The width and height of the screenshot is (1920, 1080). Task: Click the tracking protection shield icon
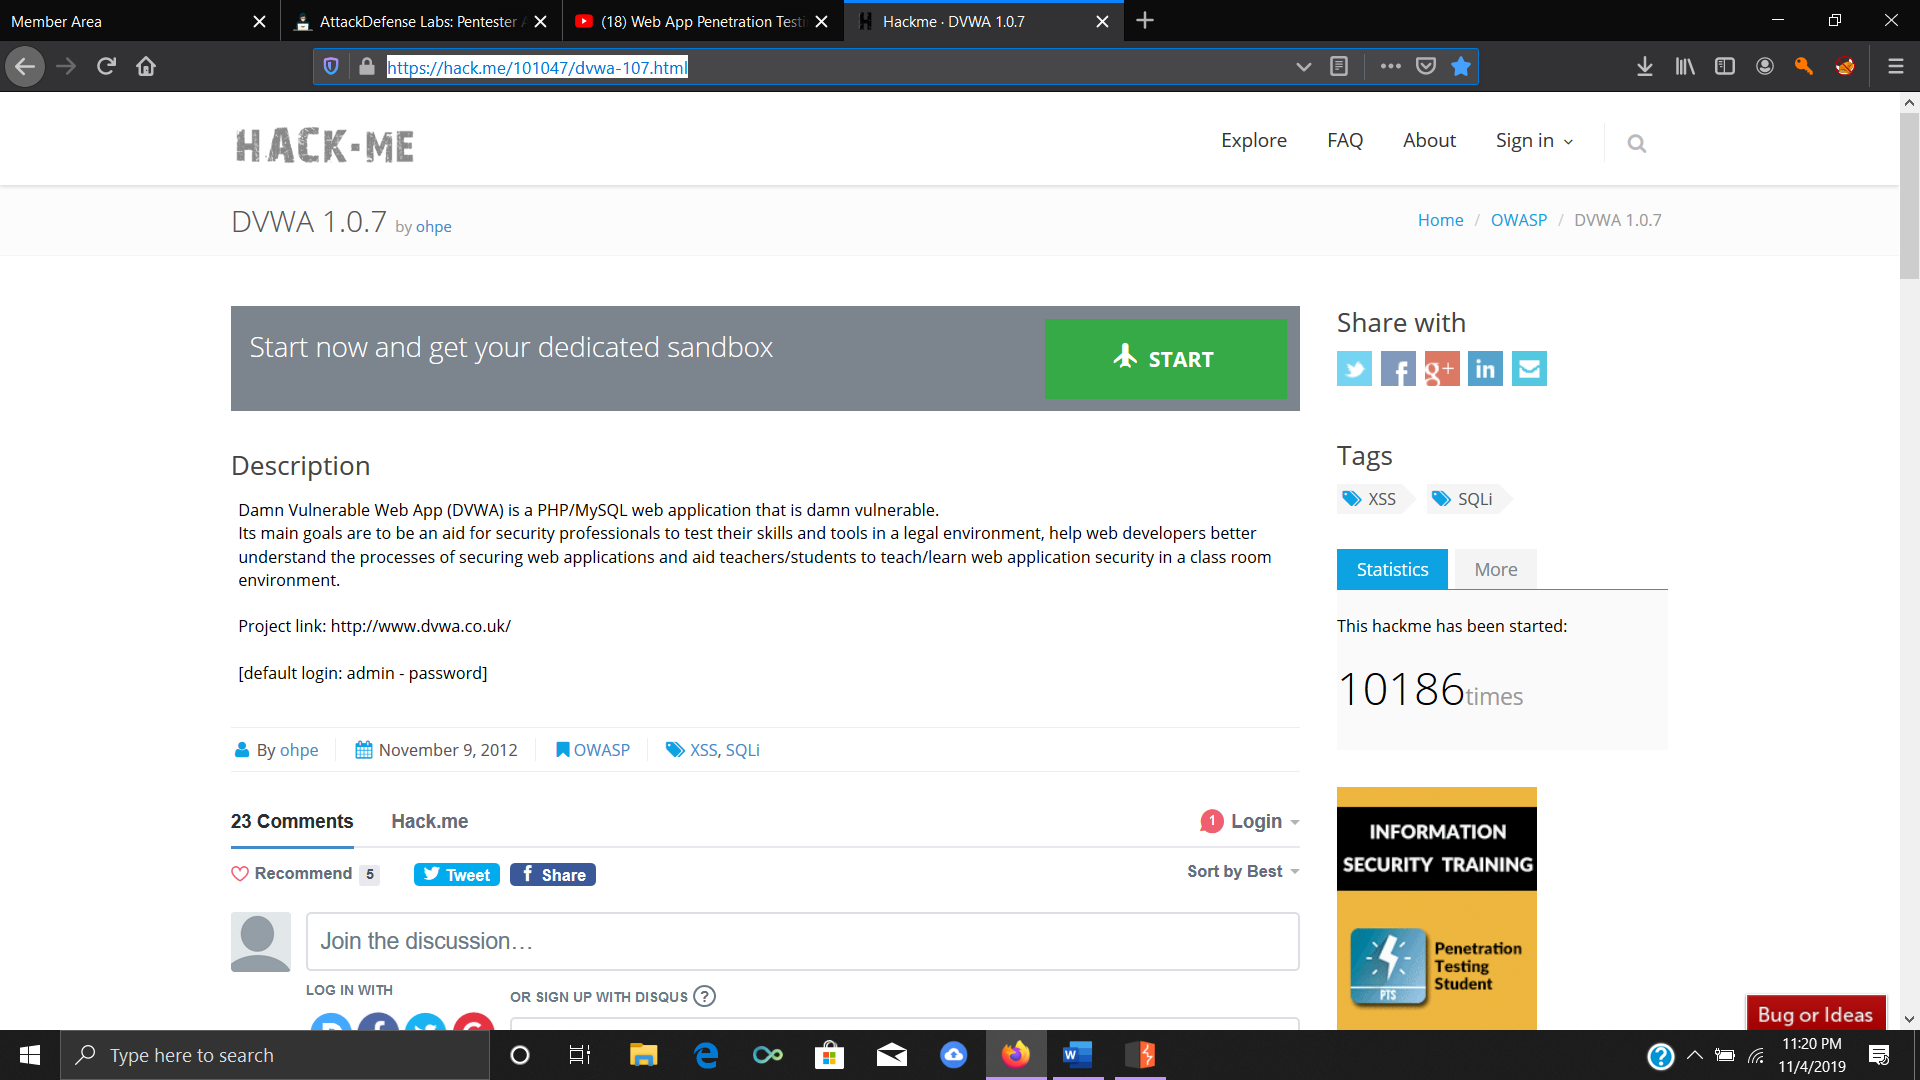[x=331, y=66]
